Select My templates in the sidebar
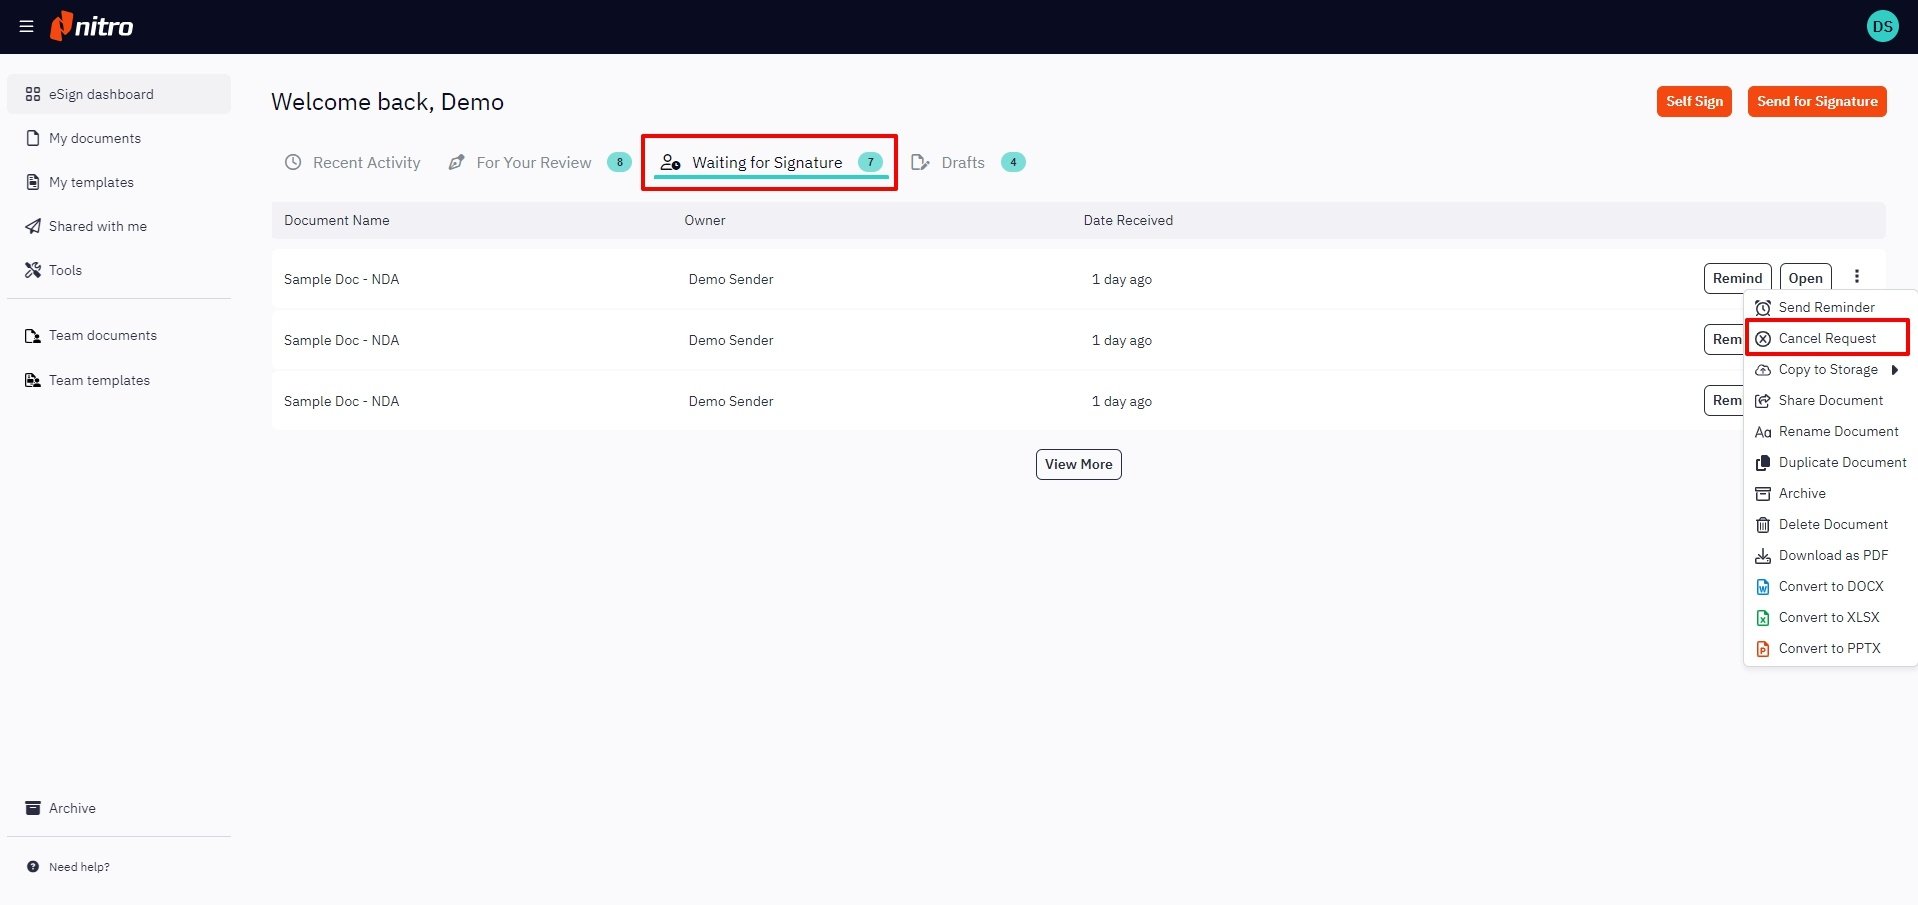The width and height of the screenshot is (1918, 905). coord(91,182)
